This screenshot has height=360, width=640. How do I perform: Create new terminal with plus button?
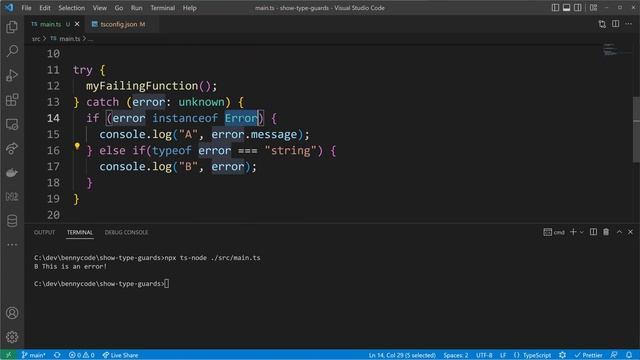[573, 232]
